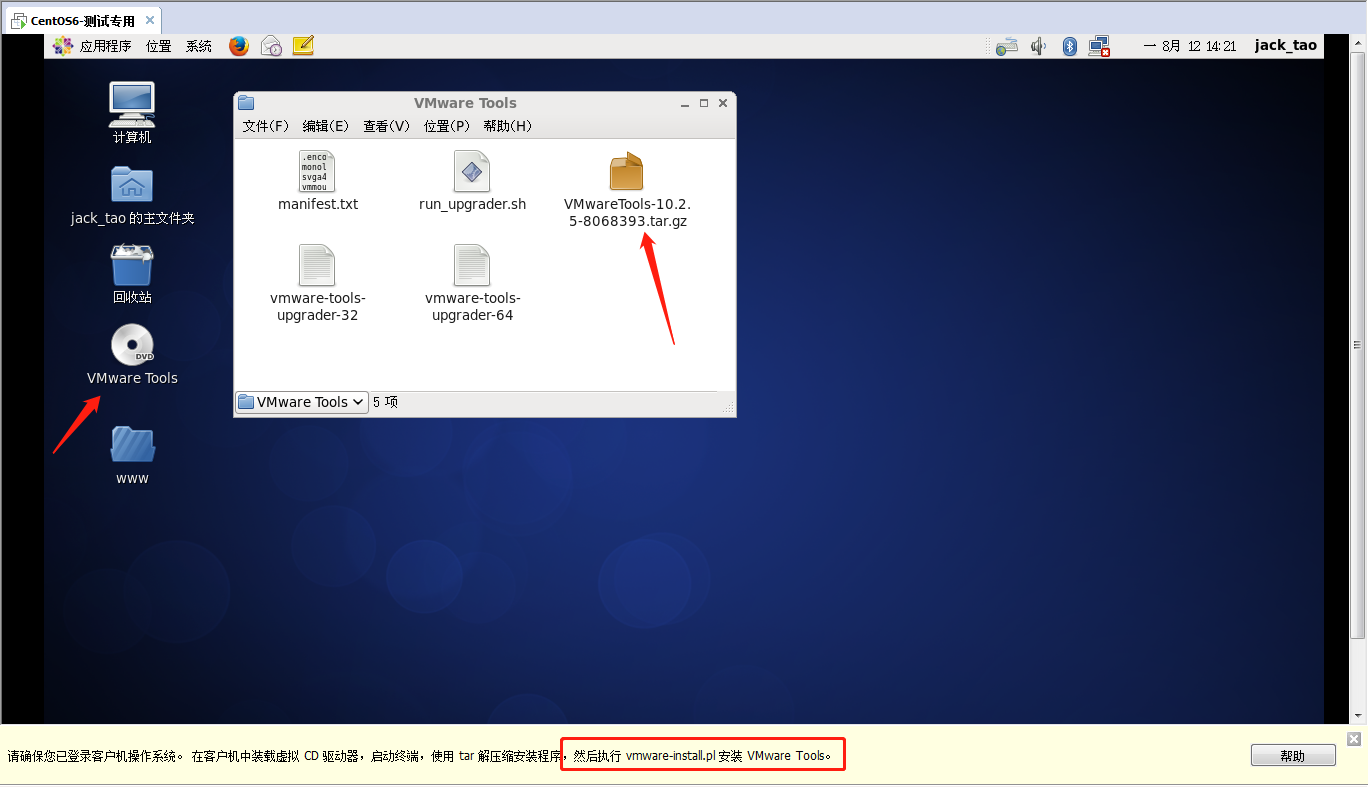
Task: Open the 帮助(H) menu
Action: (x=508, y=126)
